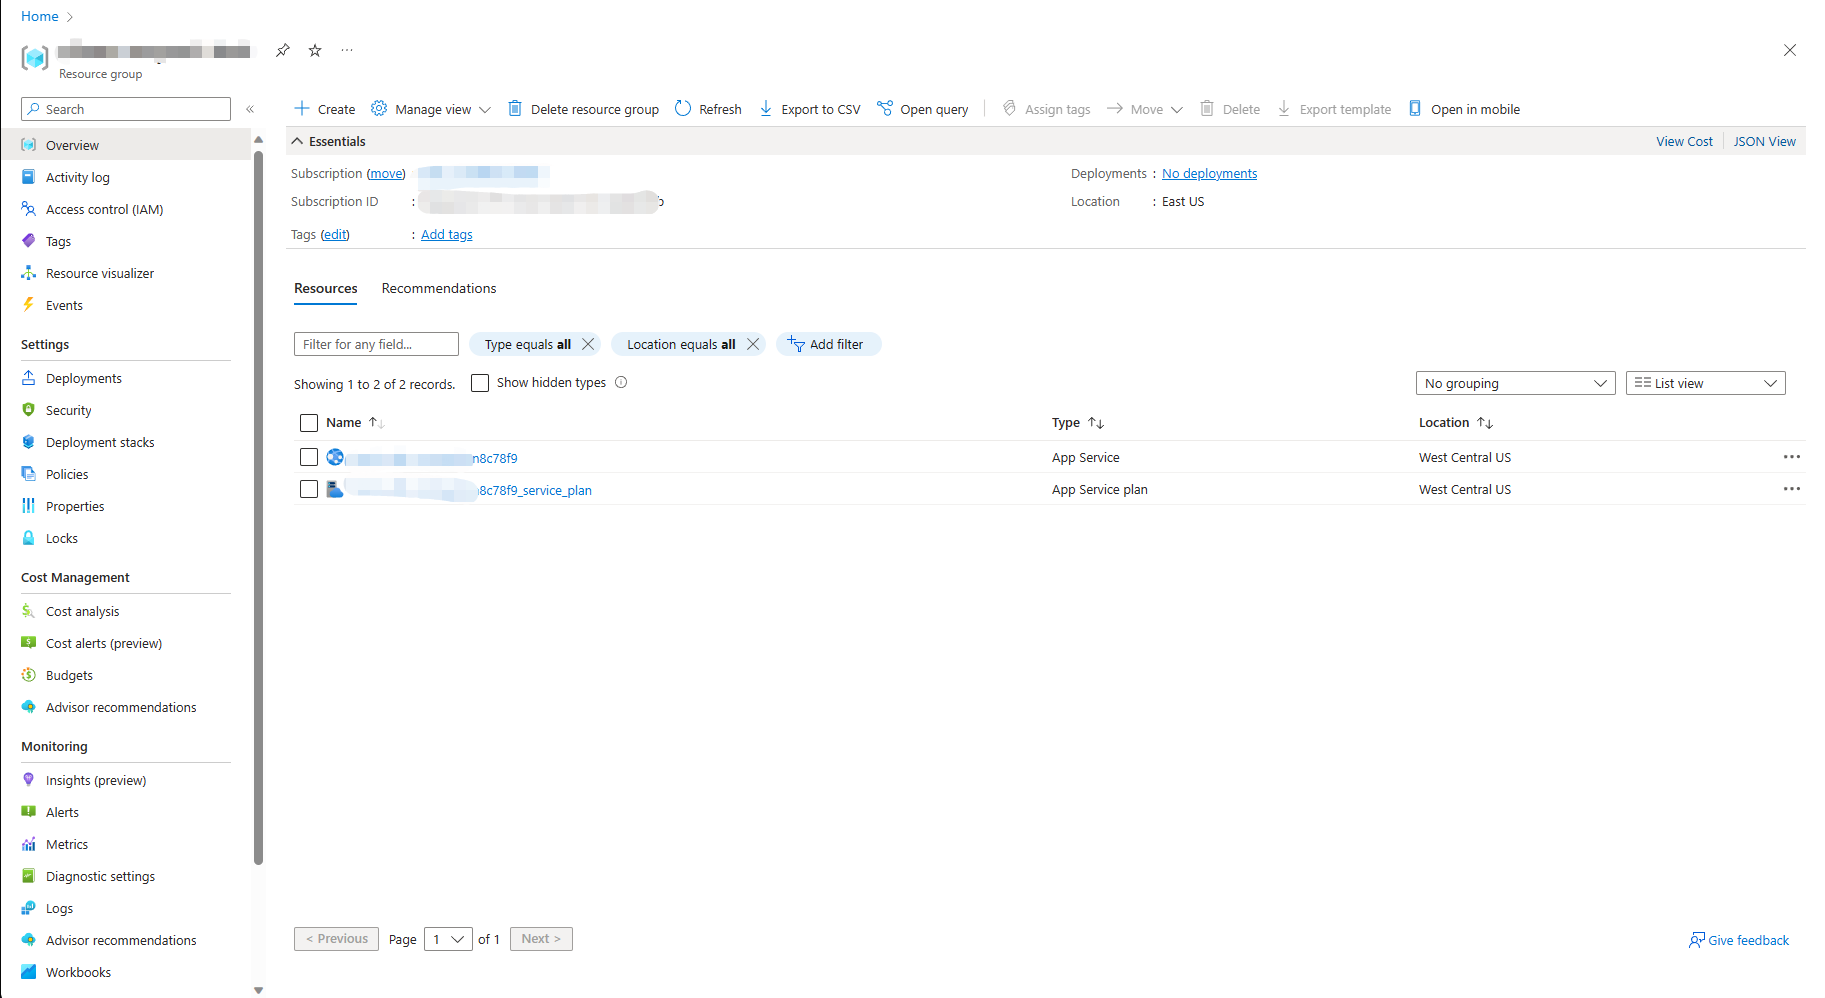Pin the resource group to dashboard

(x=283, y=50)
